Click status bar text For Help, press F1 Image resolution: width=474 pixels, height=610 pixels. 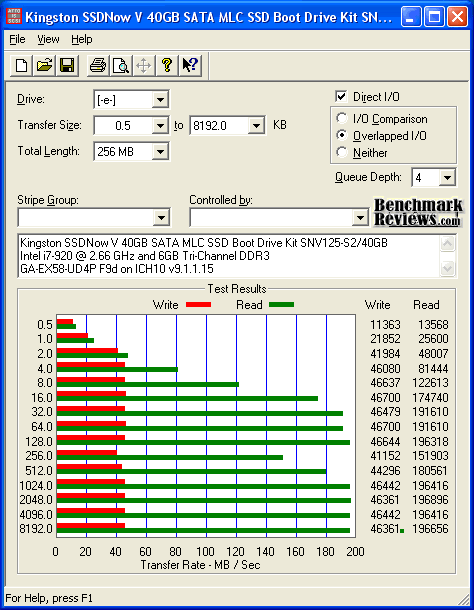[49, 598]
